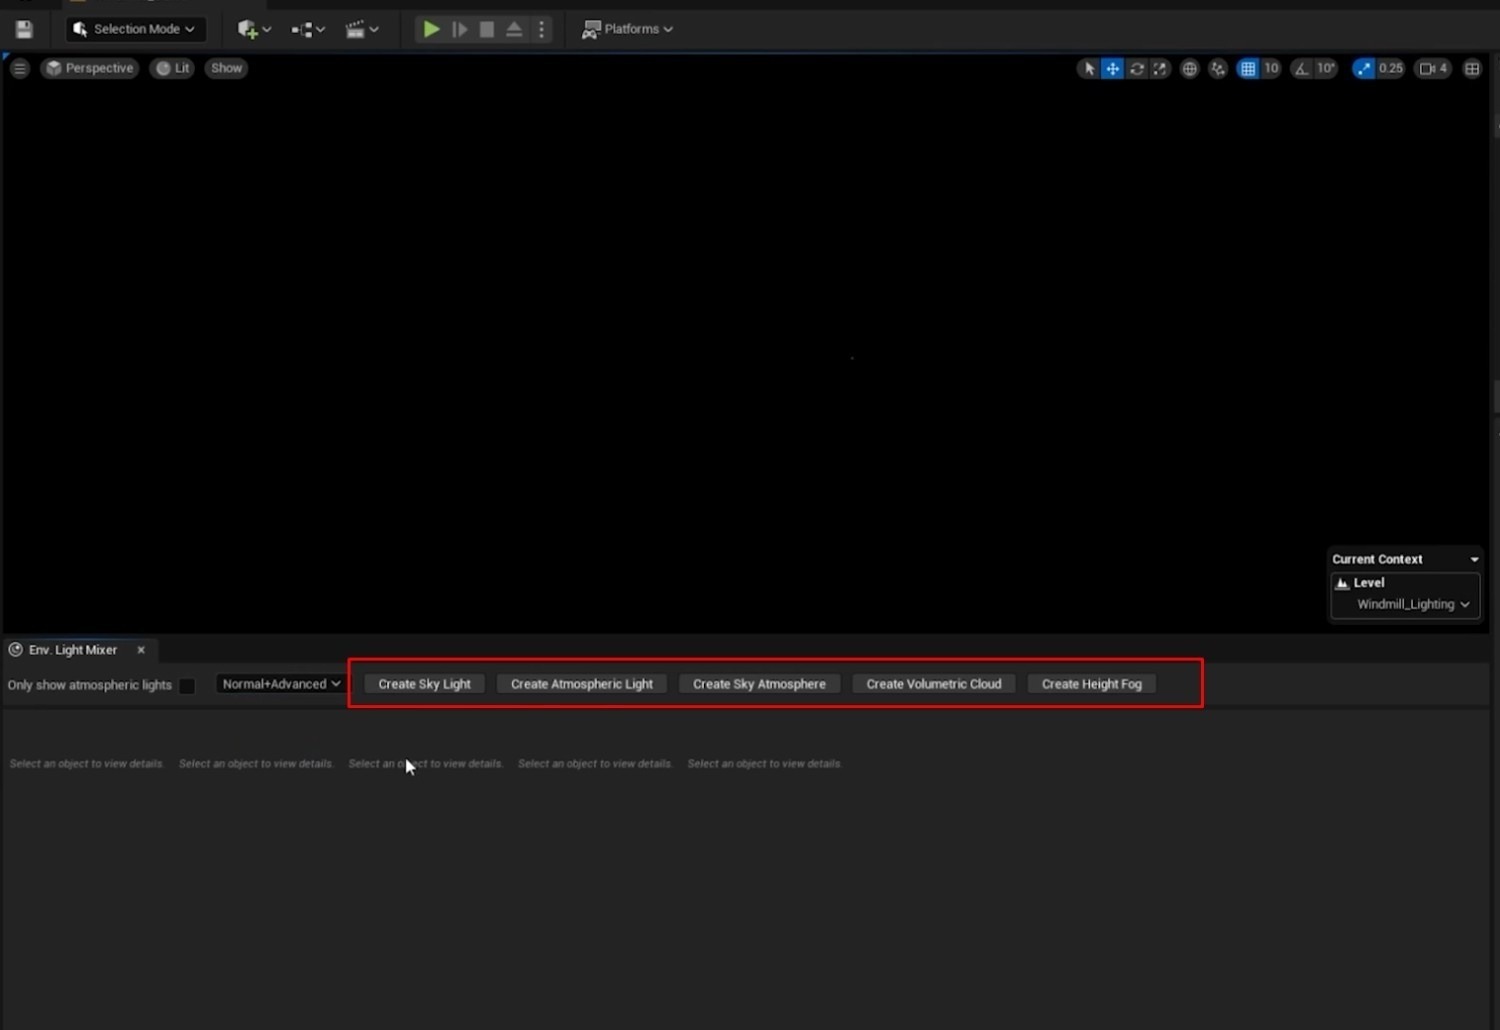Open the viewport hamburger options menu
Viewport: 1500px width, 1030px height.
click(x=19, y=68)
